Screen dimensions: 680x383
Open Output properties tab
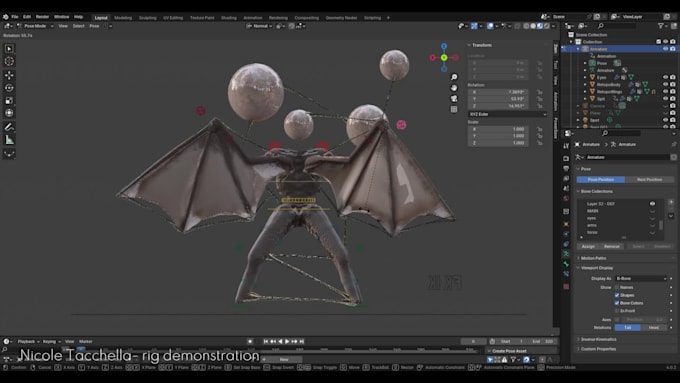click(566, 168)
